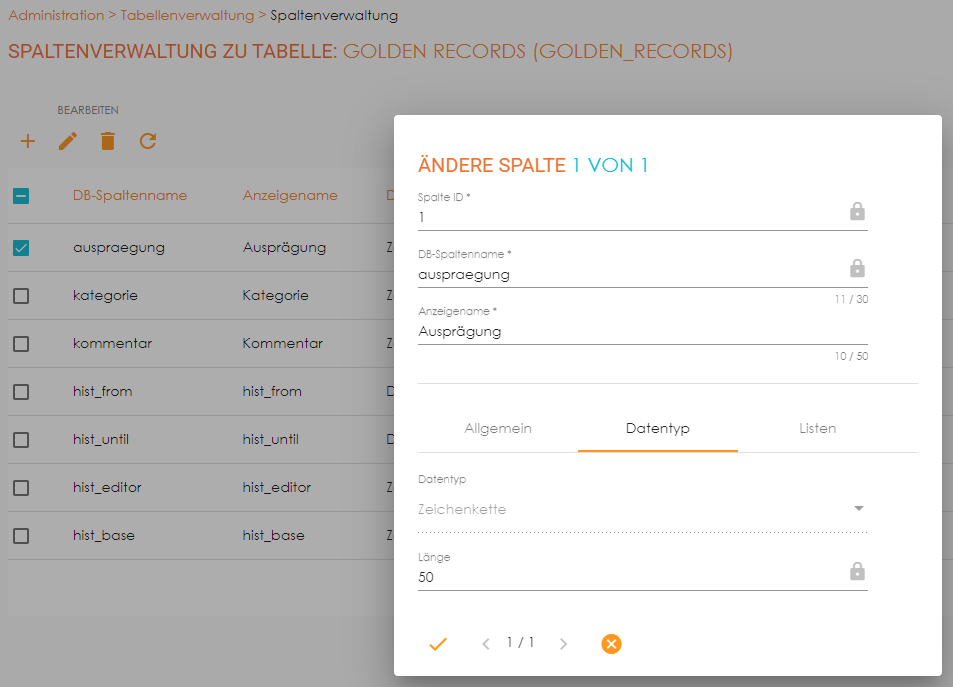Open the Datentyp Zeichenkette dropdown
953x687 pixels.
click(x=642, y=509)
